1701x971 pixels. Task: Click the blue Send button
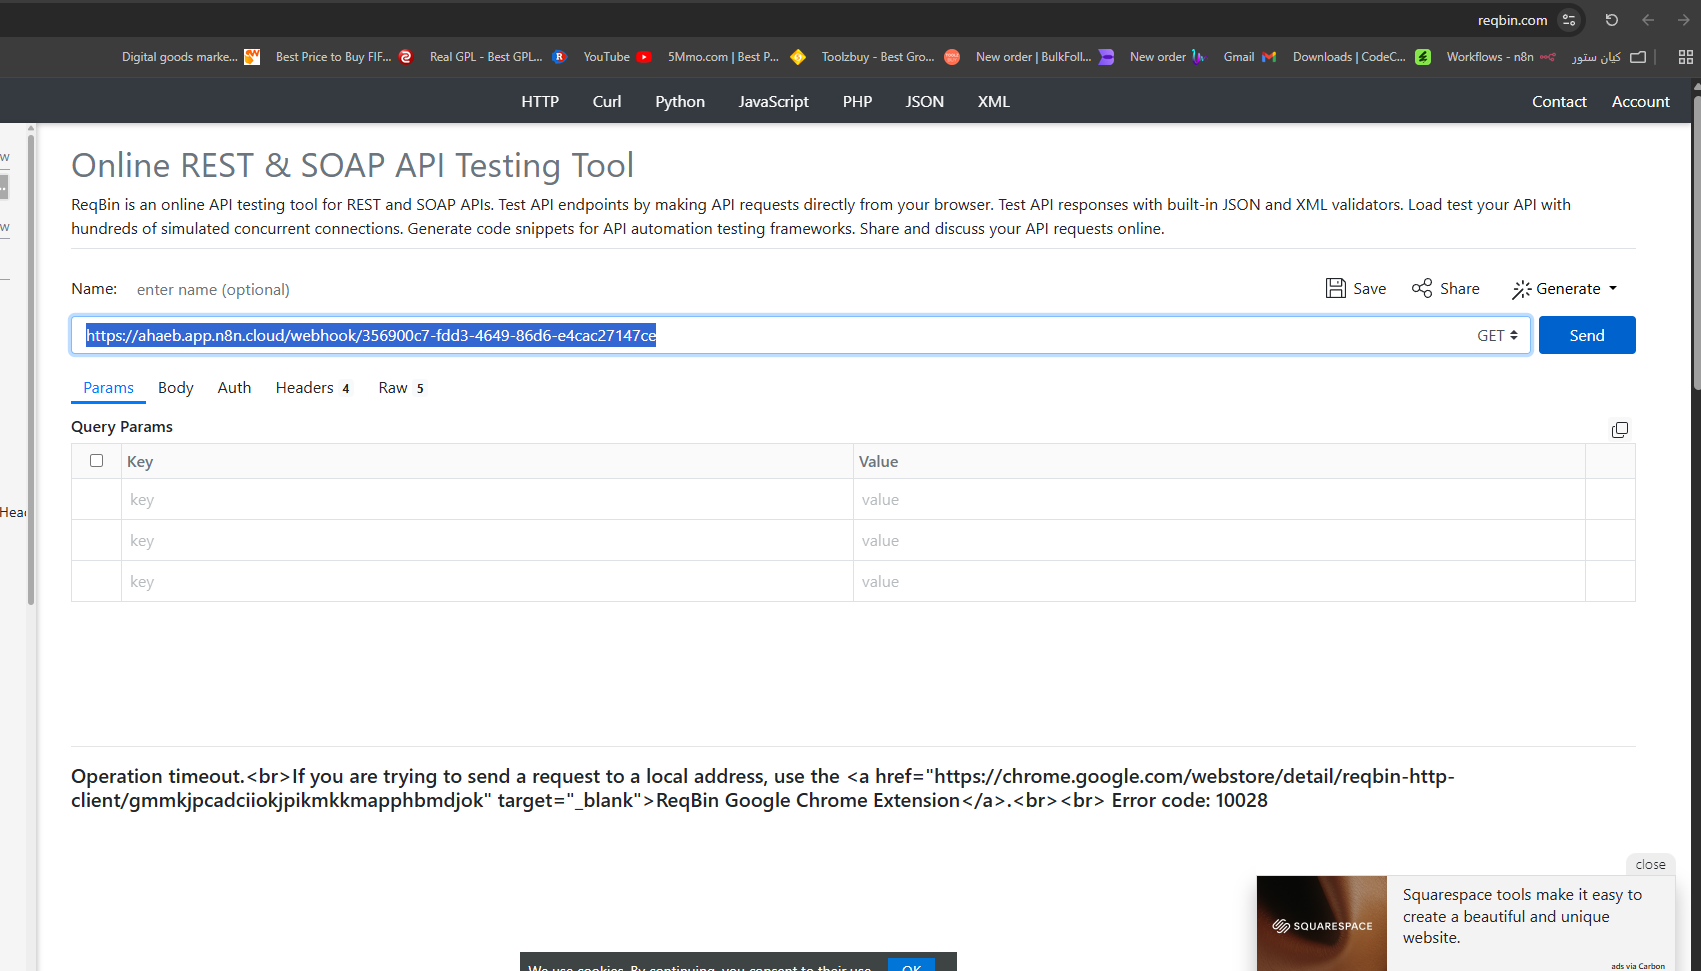pos(1586,336)
